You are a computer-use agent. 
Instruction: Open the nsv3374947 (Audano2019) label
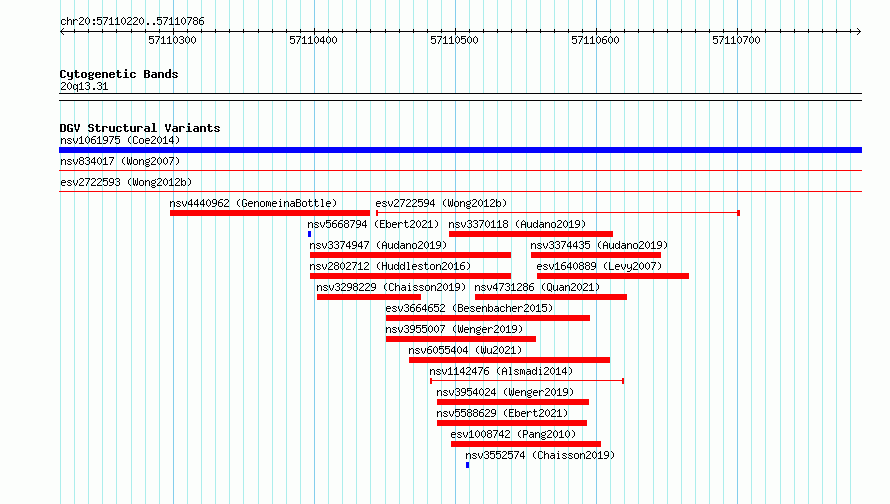(378, 245)
